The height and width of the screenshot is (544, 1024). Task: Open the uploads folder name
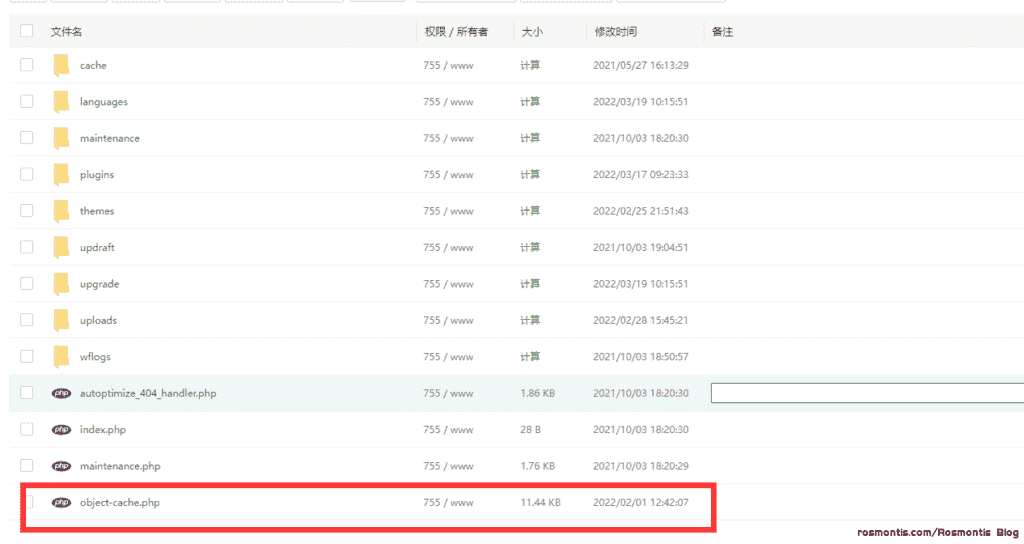click(x=99, y=321)
